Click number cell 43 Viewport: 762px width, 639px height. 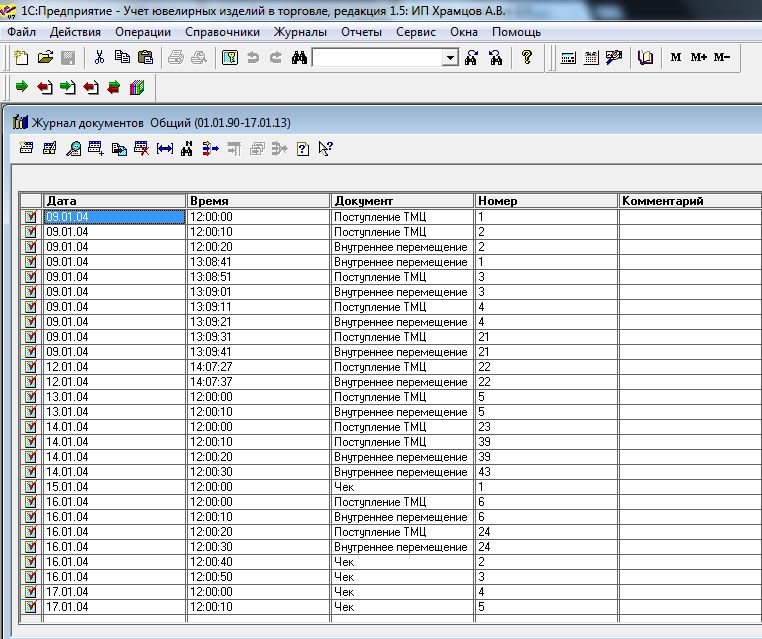pyautogui.click(x=546, y=472)
